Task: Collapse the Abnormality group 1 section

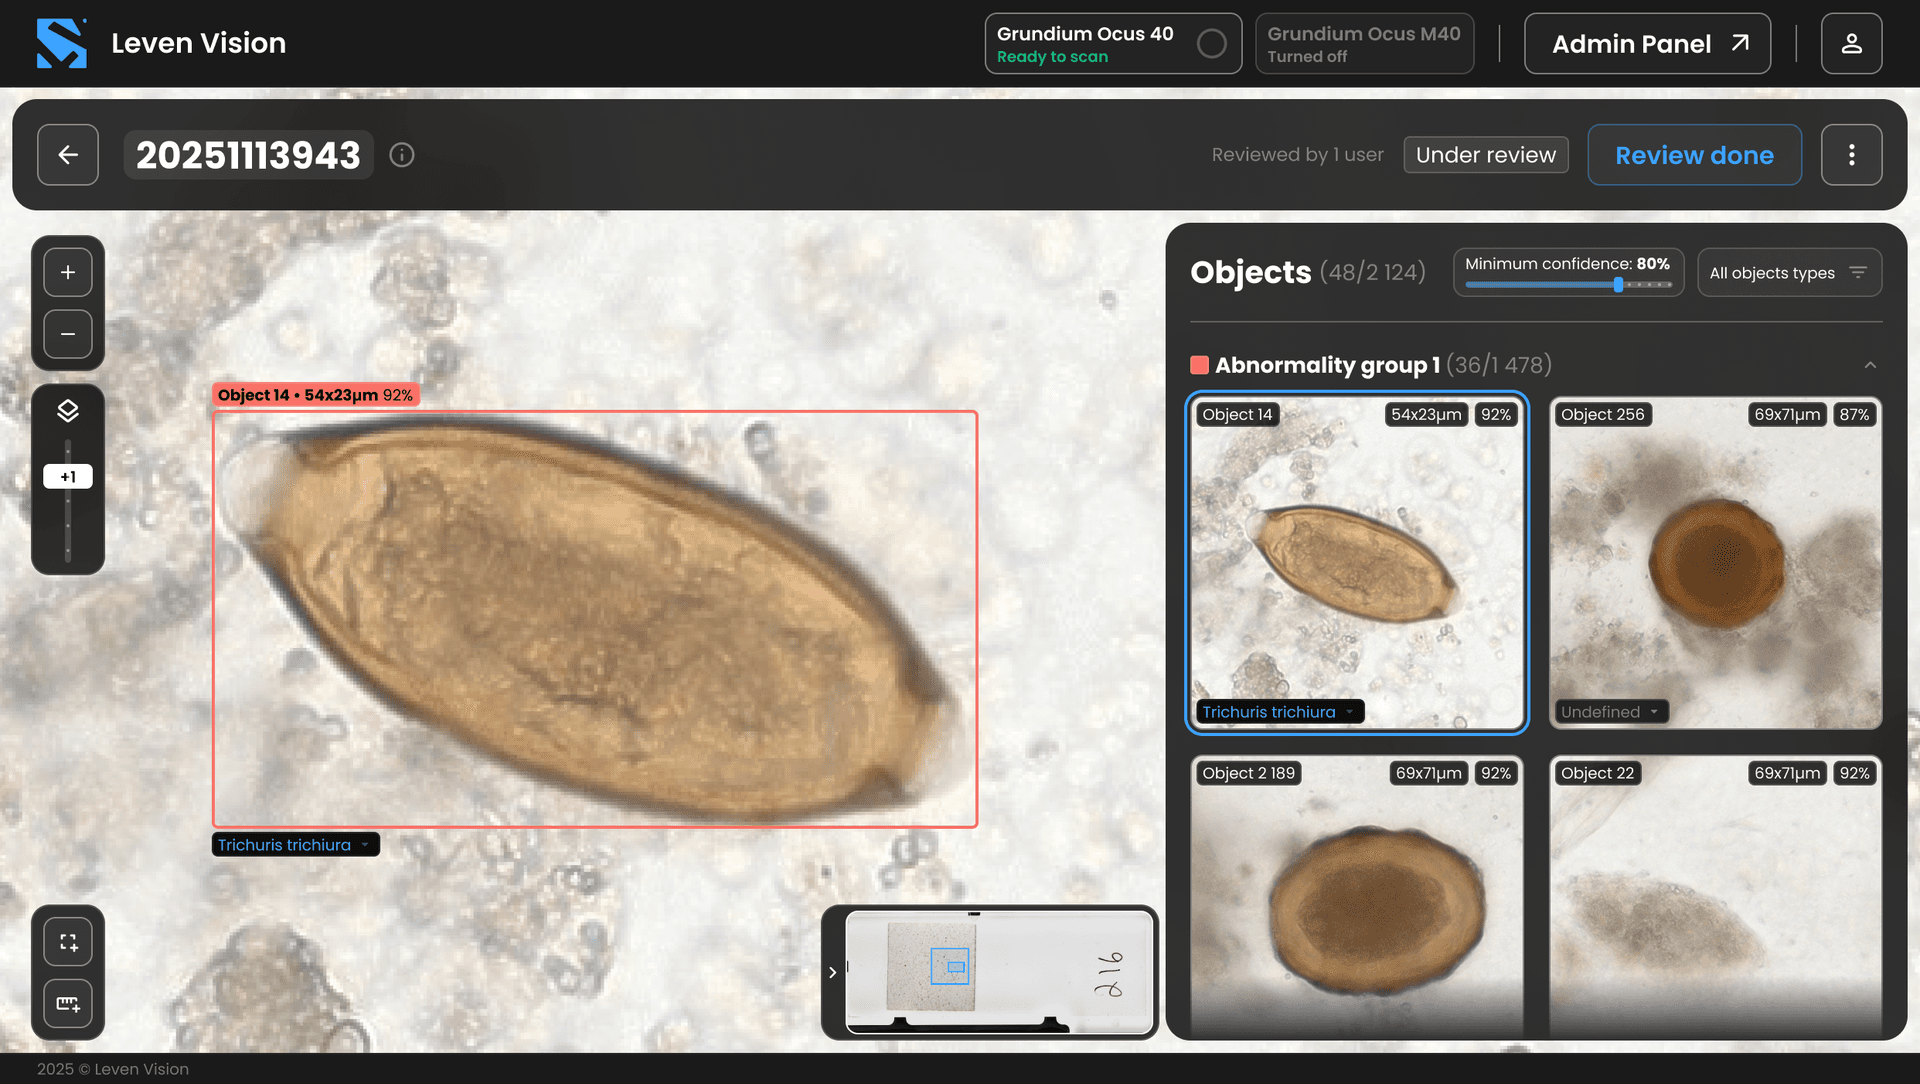Action: tap(1870, 365)
